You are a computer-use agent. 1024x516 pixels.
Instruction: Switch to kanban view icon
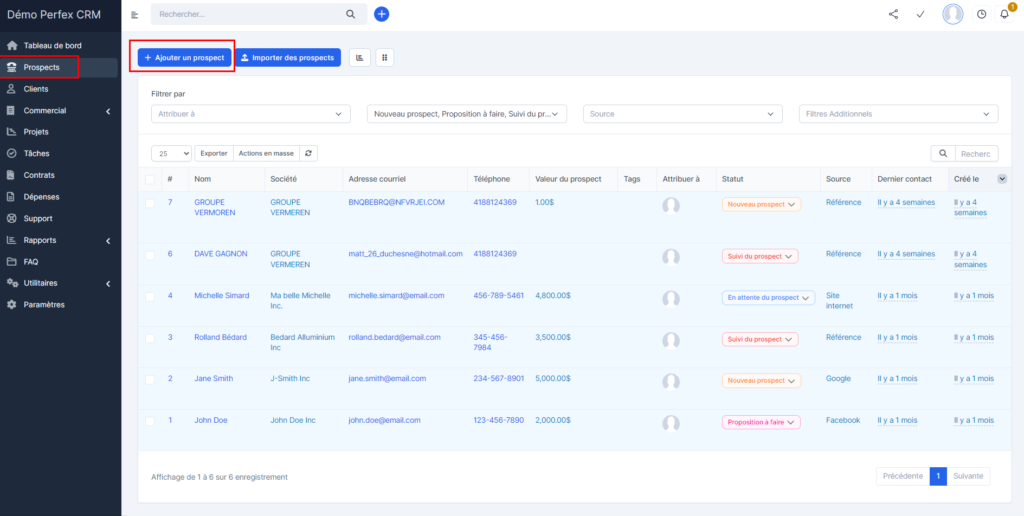tap(385, 57)
